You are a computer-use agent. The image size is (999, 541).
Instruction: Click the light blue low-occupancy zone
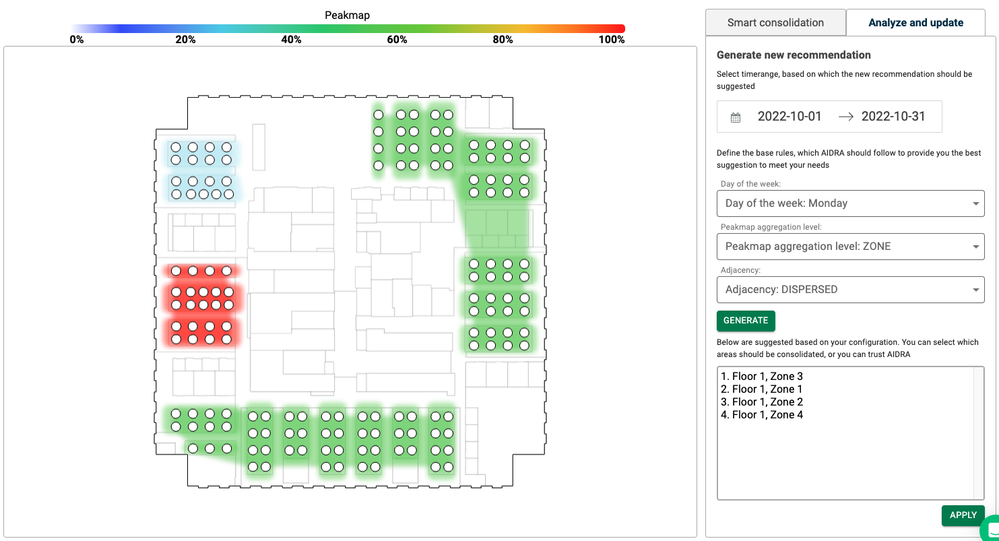[x=201, y=170]
